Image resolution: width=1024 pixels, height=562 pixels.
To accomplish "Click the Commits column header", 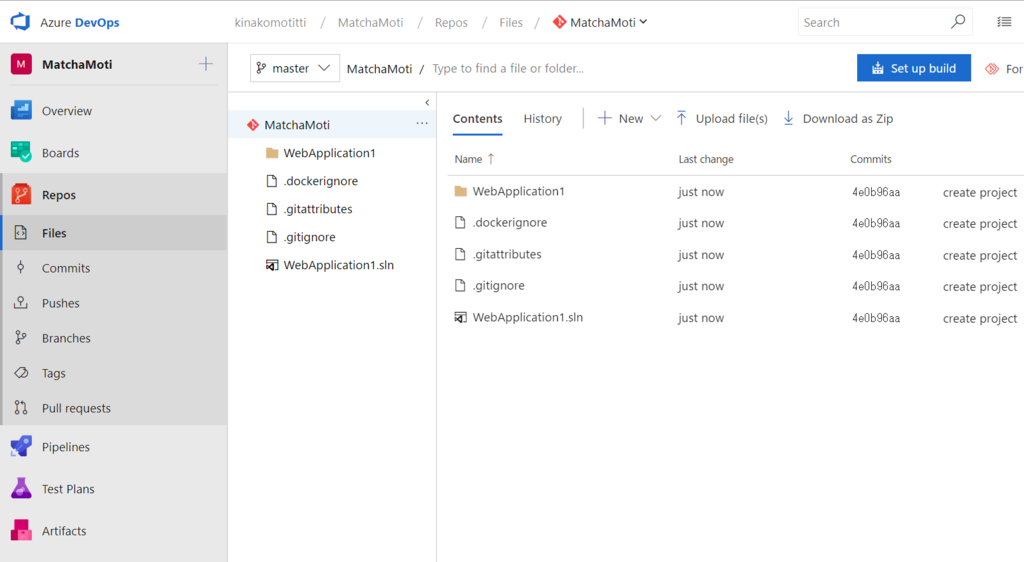I will [x=871, y=159].
